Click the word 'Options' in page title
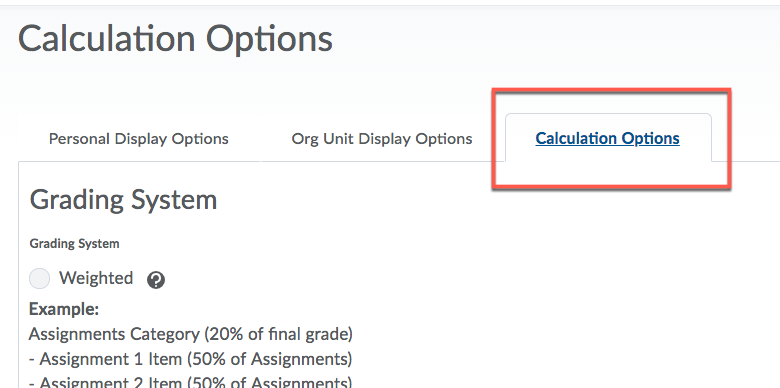The image size is (780, 388). click(x=269, y=40)
